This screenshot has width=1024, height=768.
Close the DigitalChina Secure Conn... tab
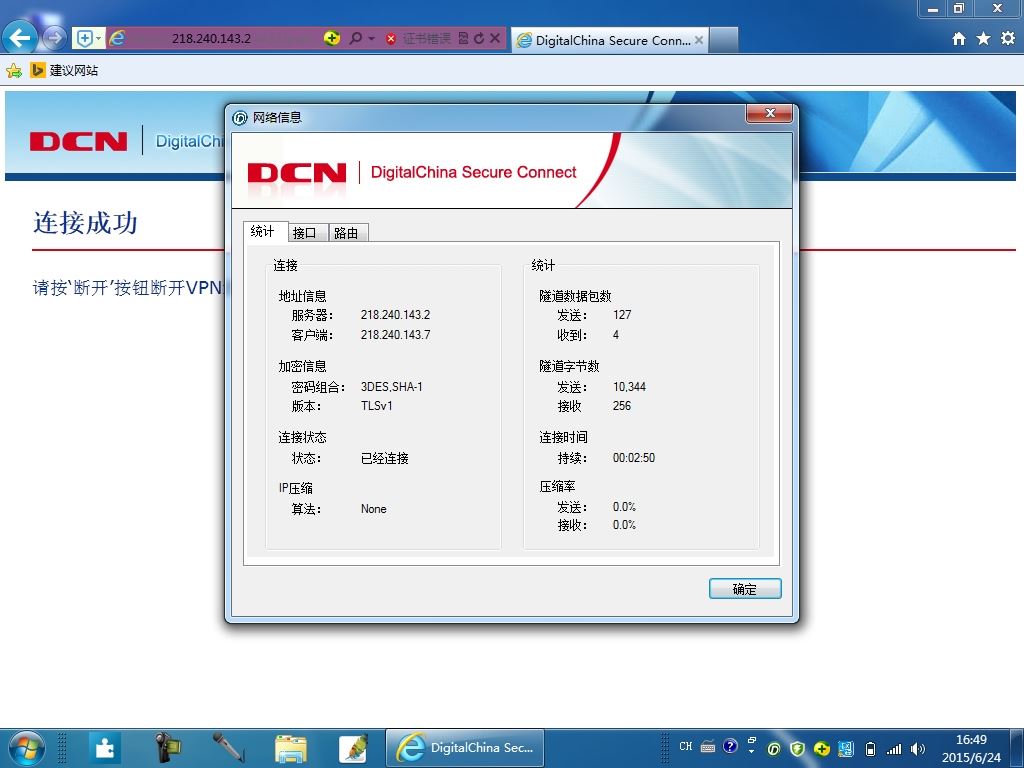click(x=699, y=40)
